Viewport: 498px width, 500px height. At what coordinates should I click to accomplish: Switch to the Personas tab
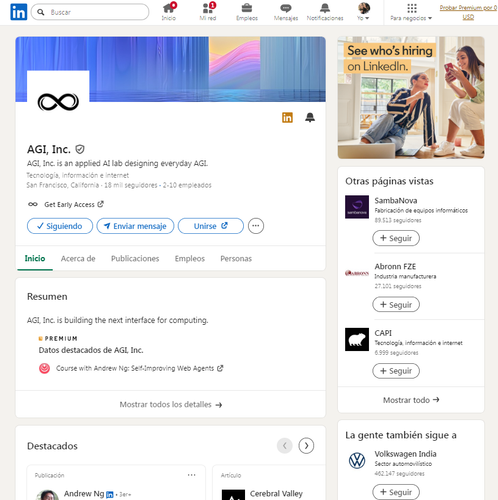pos(236,258)
